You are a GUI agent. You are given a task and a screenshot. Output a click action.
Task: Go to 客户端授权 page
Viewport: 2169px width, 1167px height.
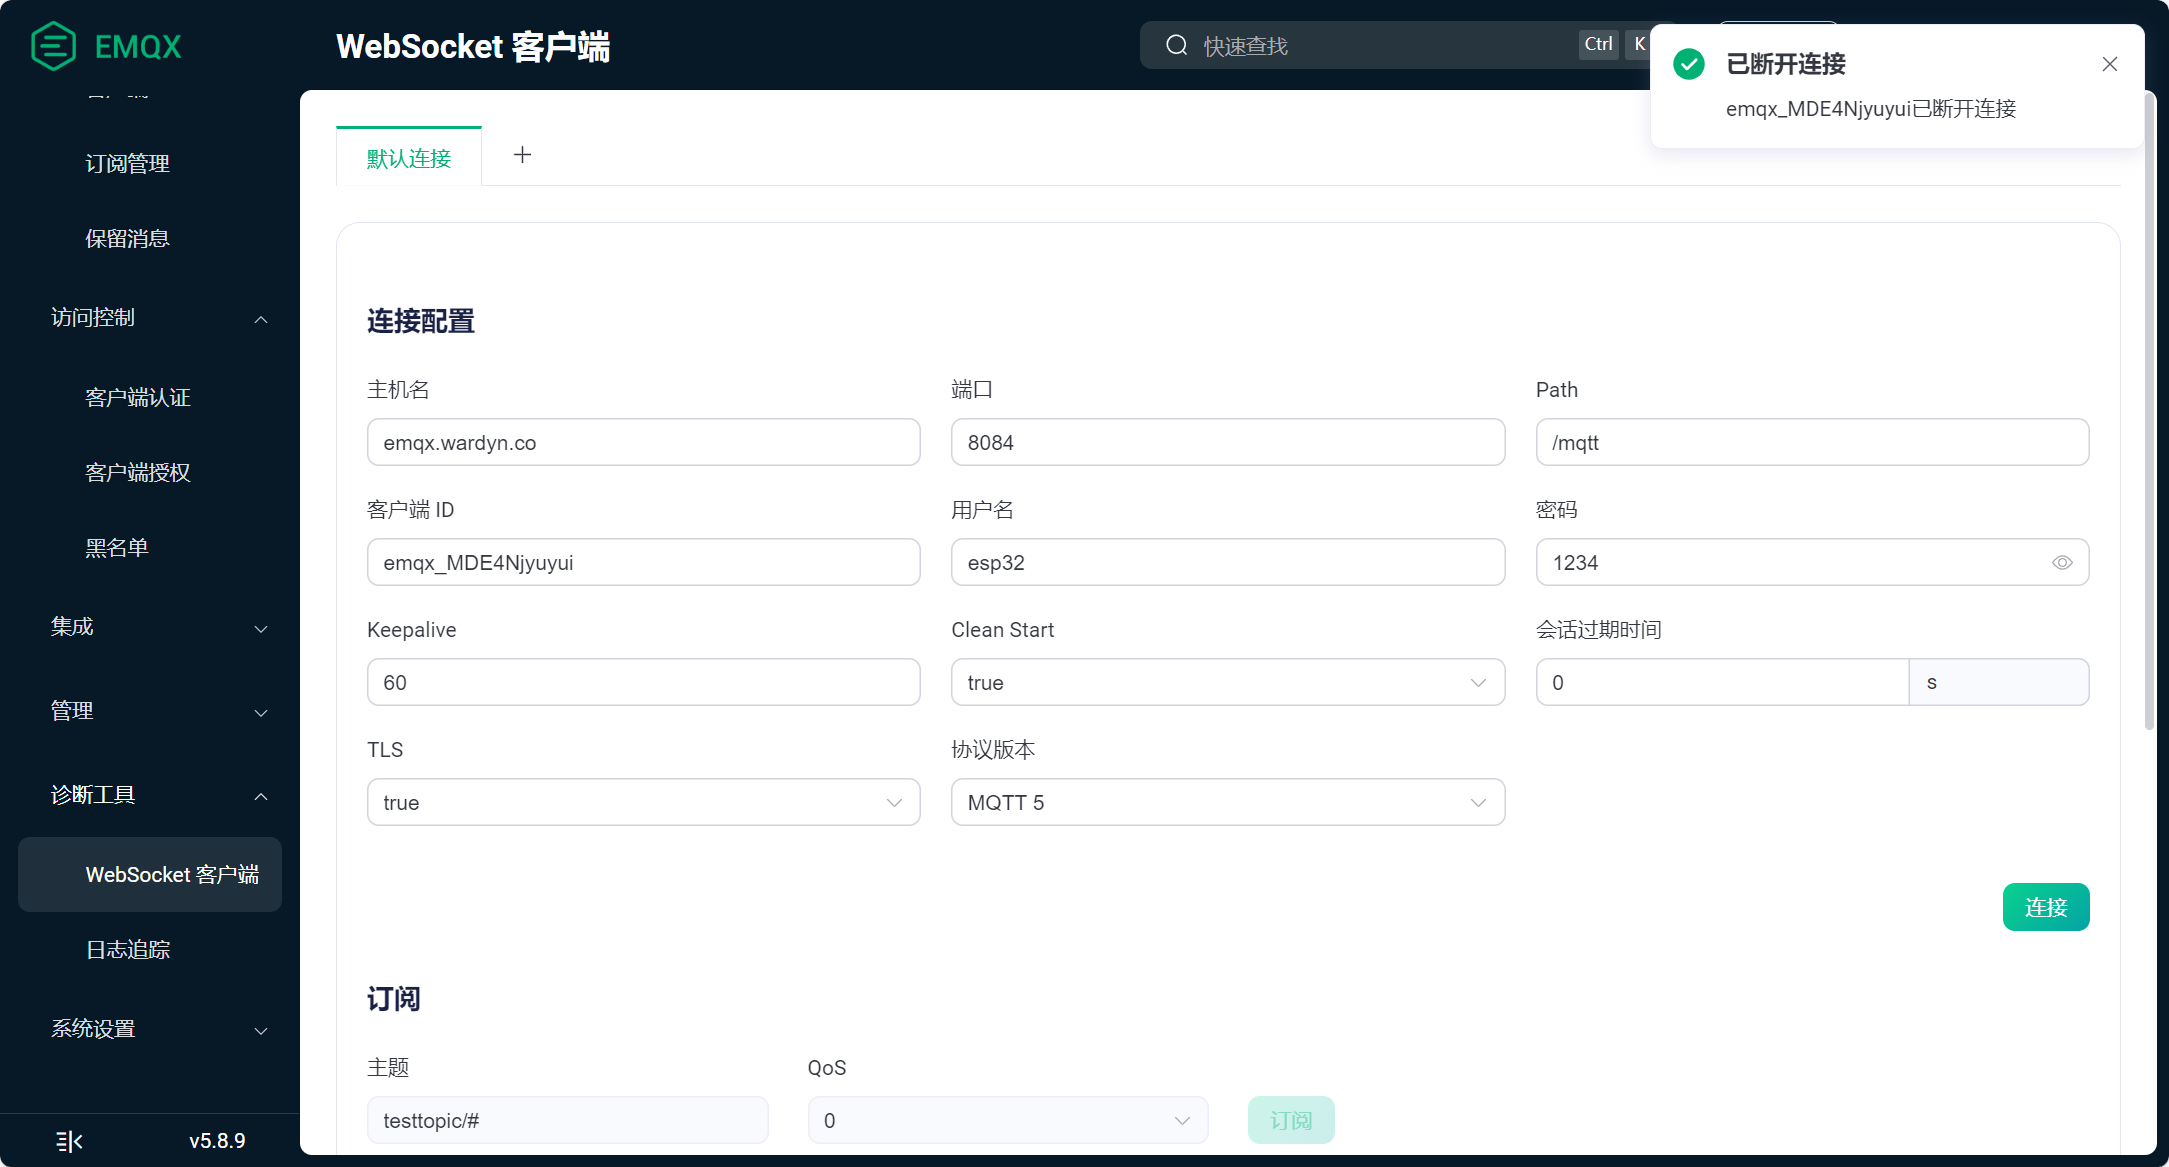138,472
